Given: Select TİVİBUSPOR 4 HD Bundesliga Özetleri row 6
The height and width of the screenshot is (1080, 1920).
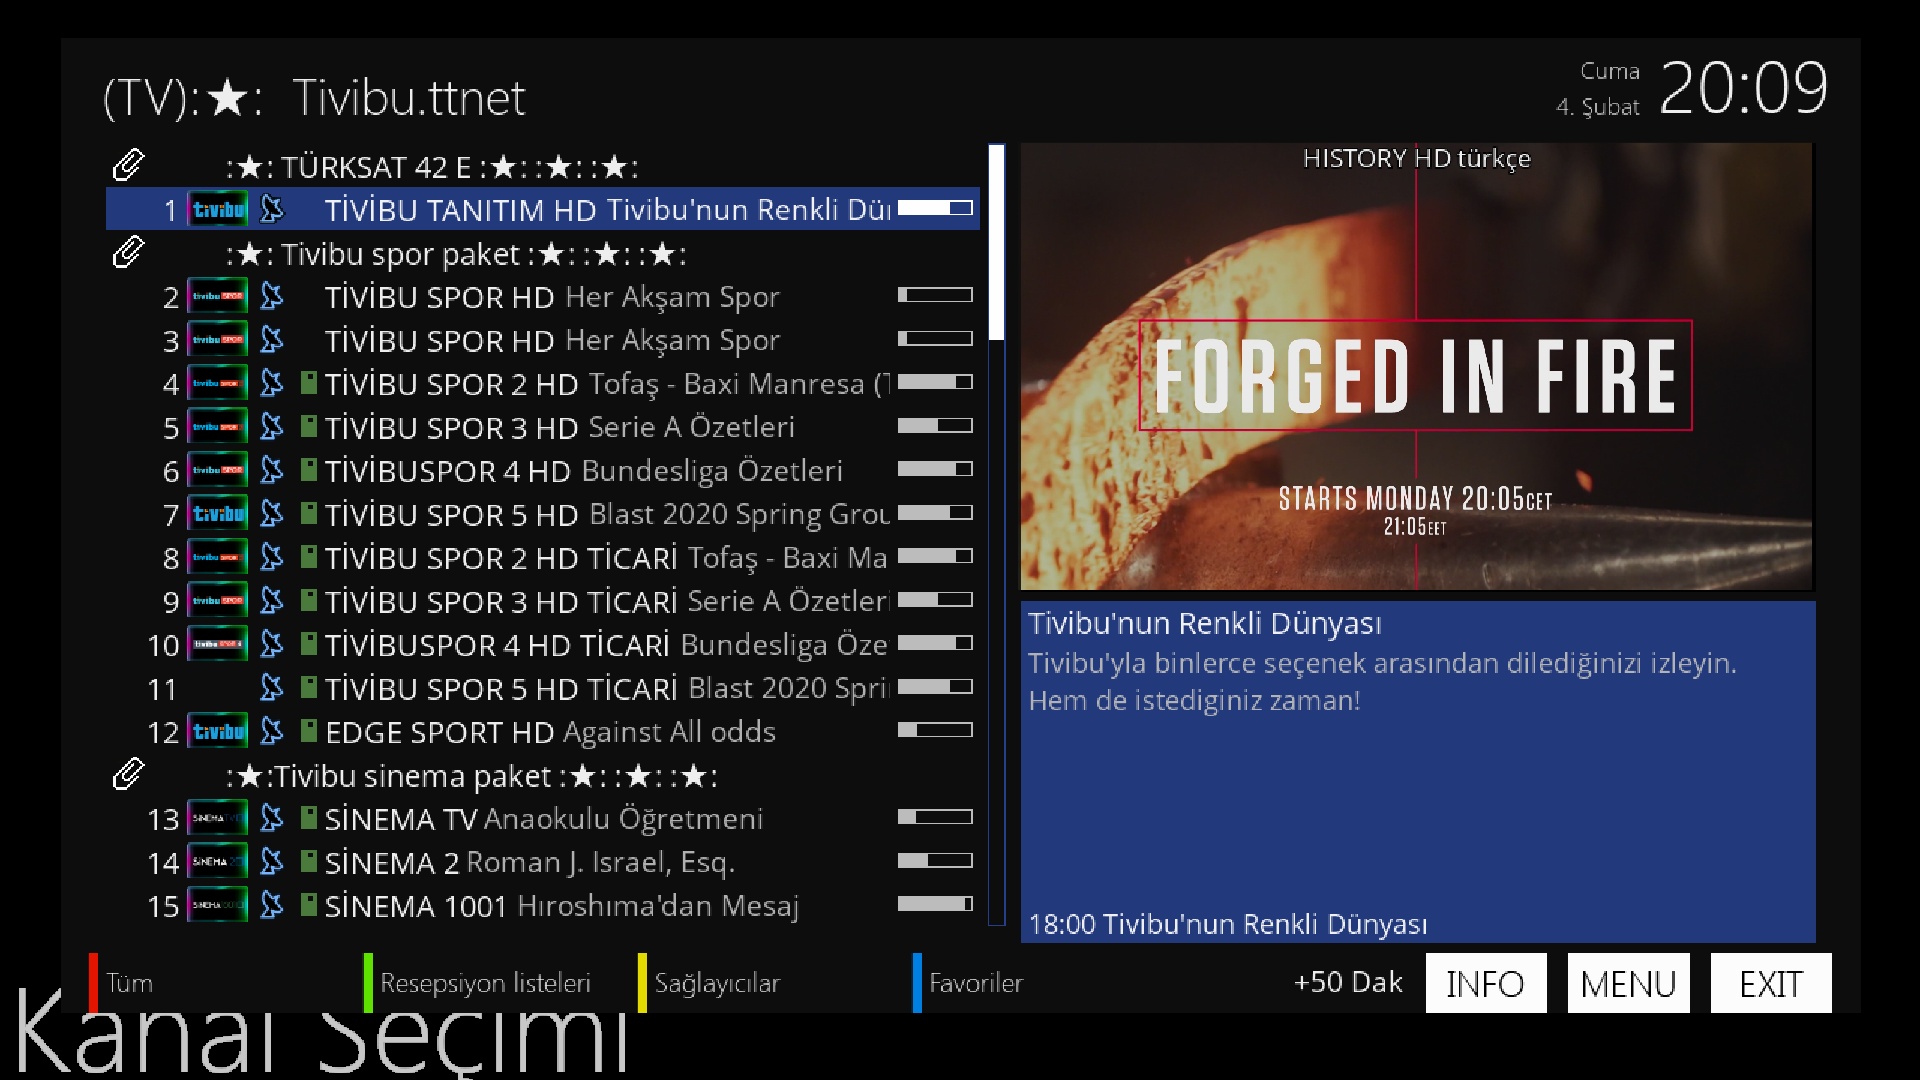Looking at the screenshot, I should 543,470.
